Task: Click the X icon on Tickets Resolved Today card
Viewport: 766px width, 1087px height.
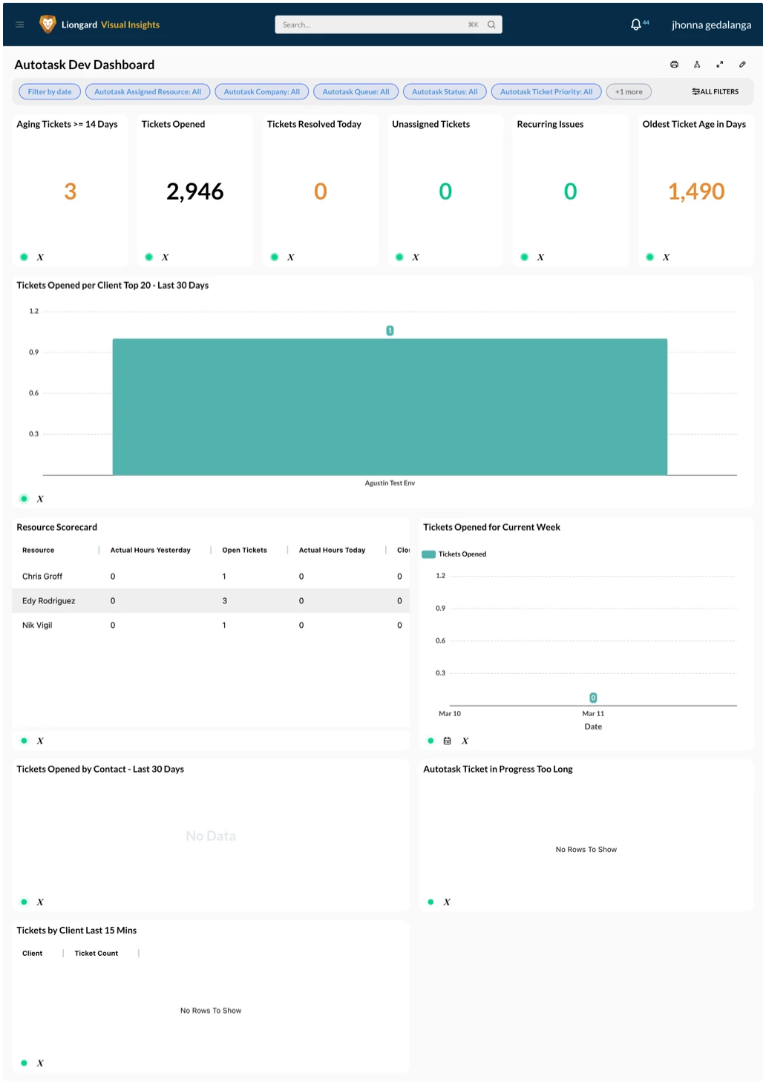Action: pos(290,257)
